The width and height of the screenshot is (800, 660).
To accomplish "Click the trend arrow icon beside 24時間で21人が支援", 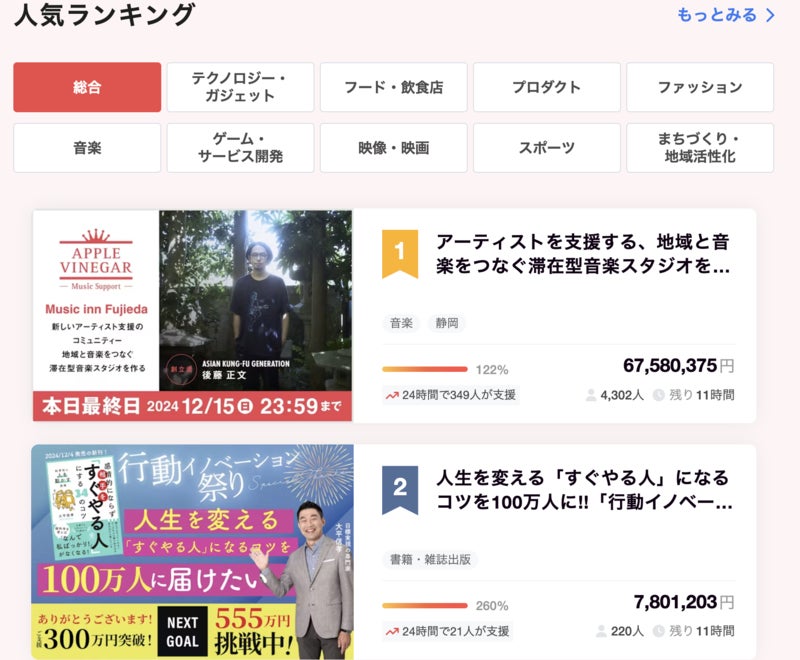I will (x=392, y=631).
